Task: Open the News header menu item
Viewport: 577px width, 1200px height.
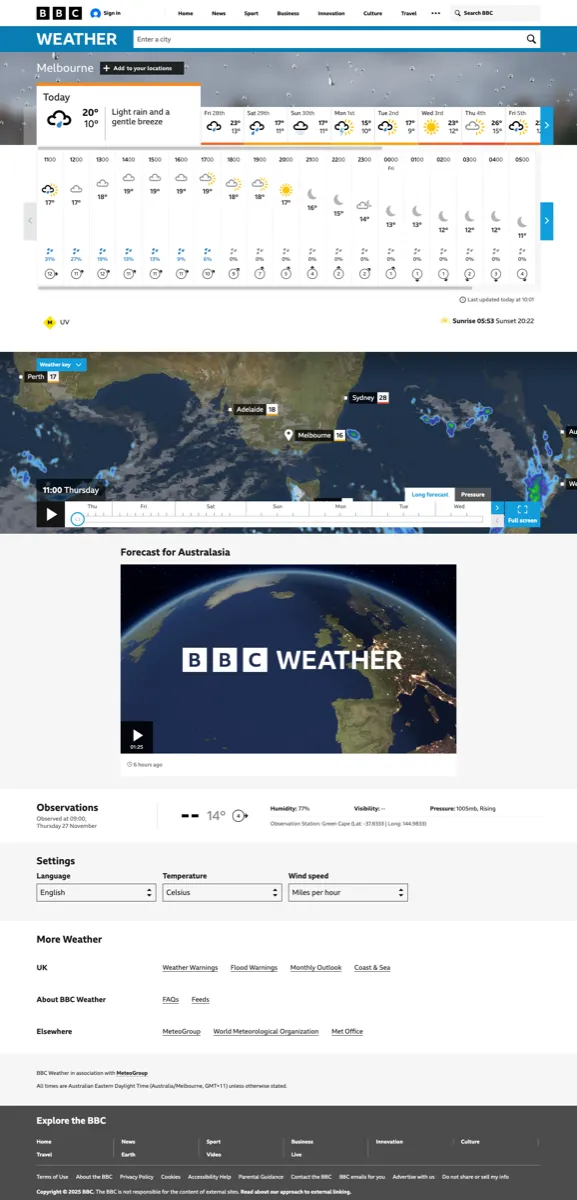Action: (219, 14)
